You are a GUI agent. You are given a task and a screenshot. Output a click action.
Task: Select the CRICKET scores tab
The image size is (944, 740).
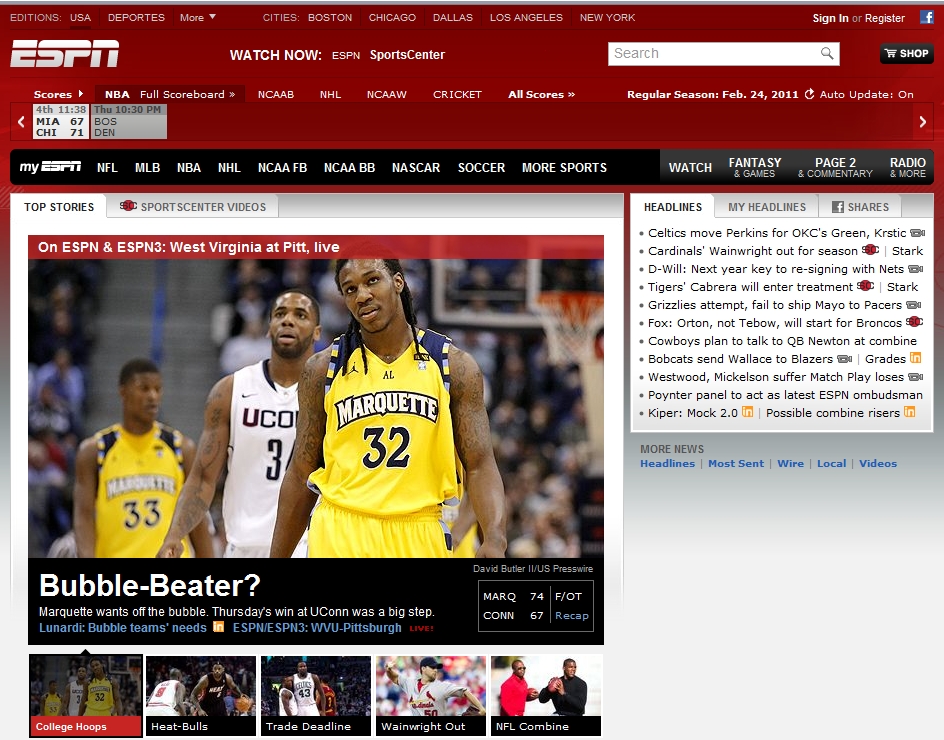tap(457, 95)
